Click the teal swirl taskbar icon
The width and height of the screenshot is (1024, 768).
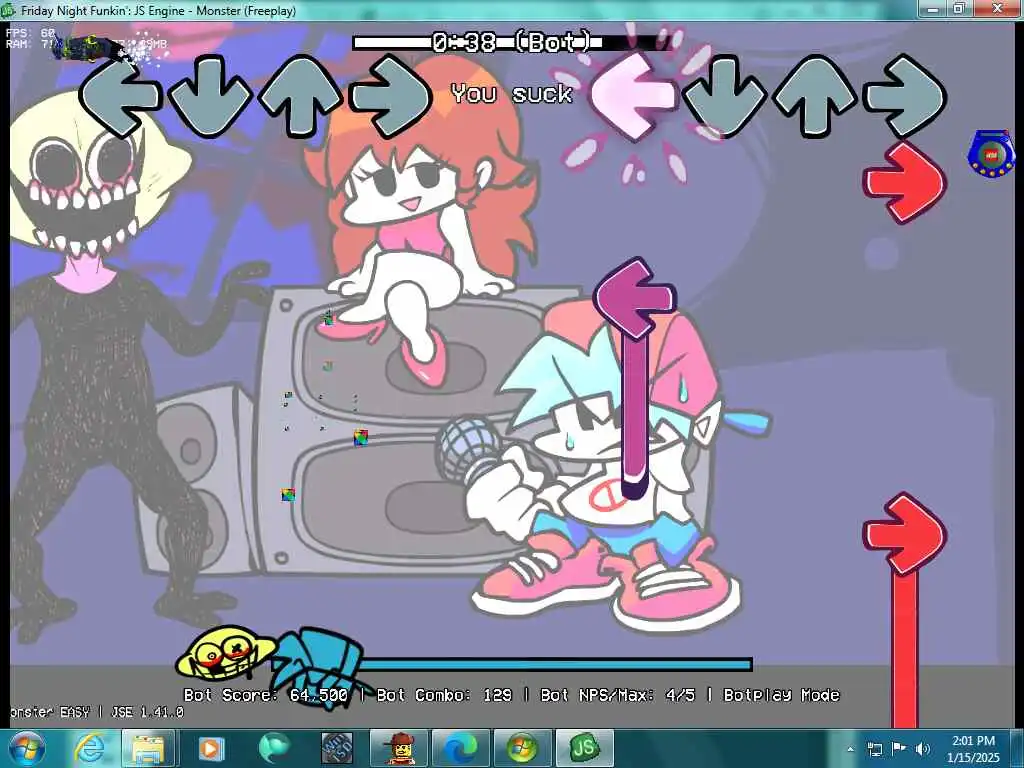click(x=274, y=749)
